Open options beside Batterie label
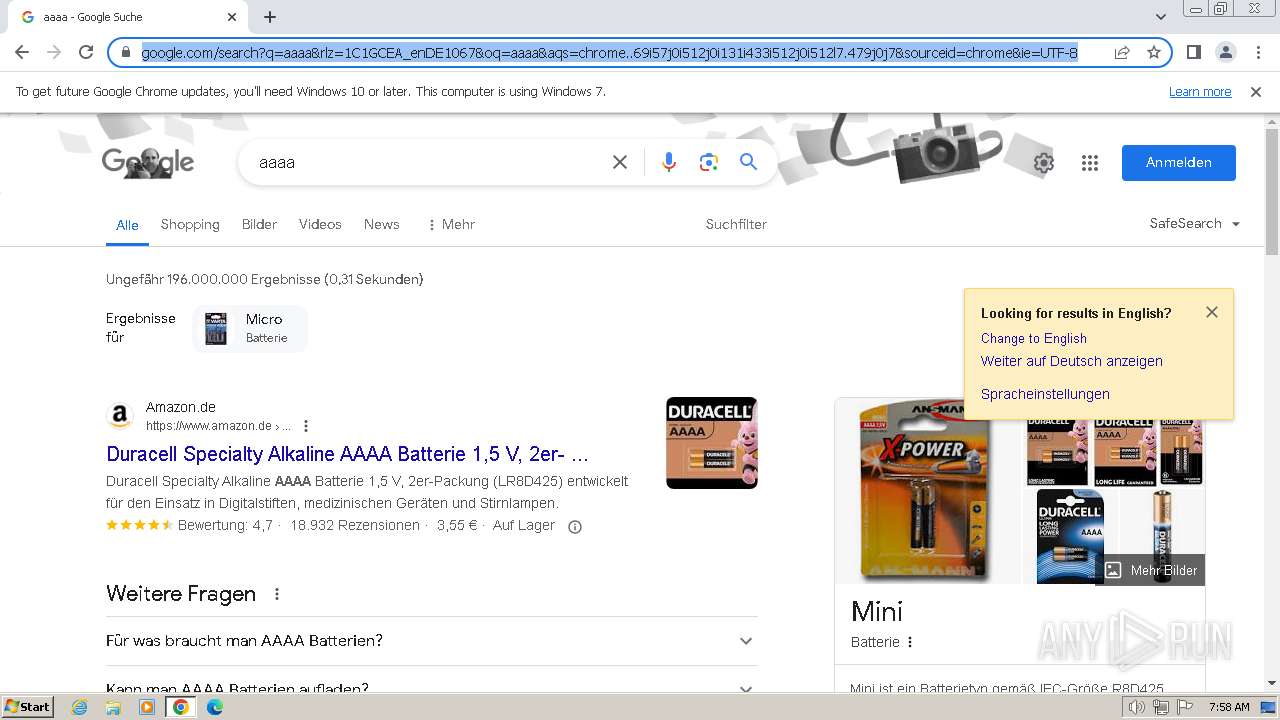The width and height of the screenshot is (1280, 720). [x=910, y=642]
